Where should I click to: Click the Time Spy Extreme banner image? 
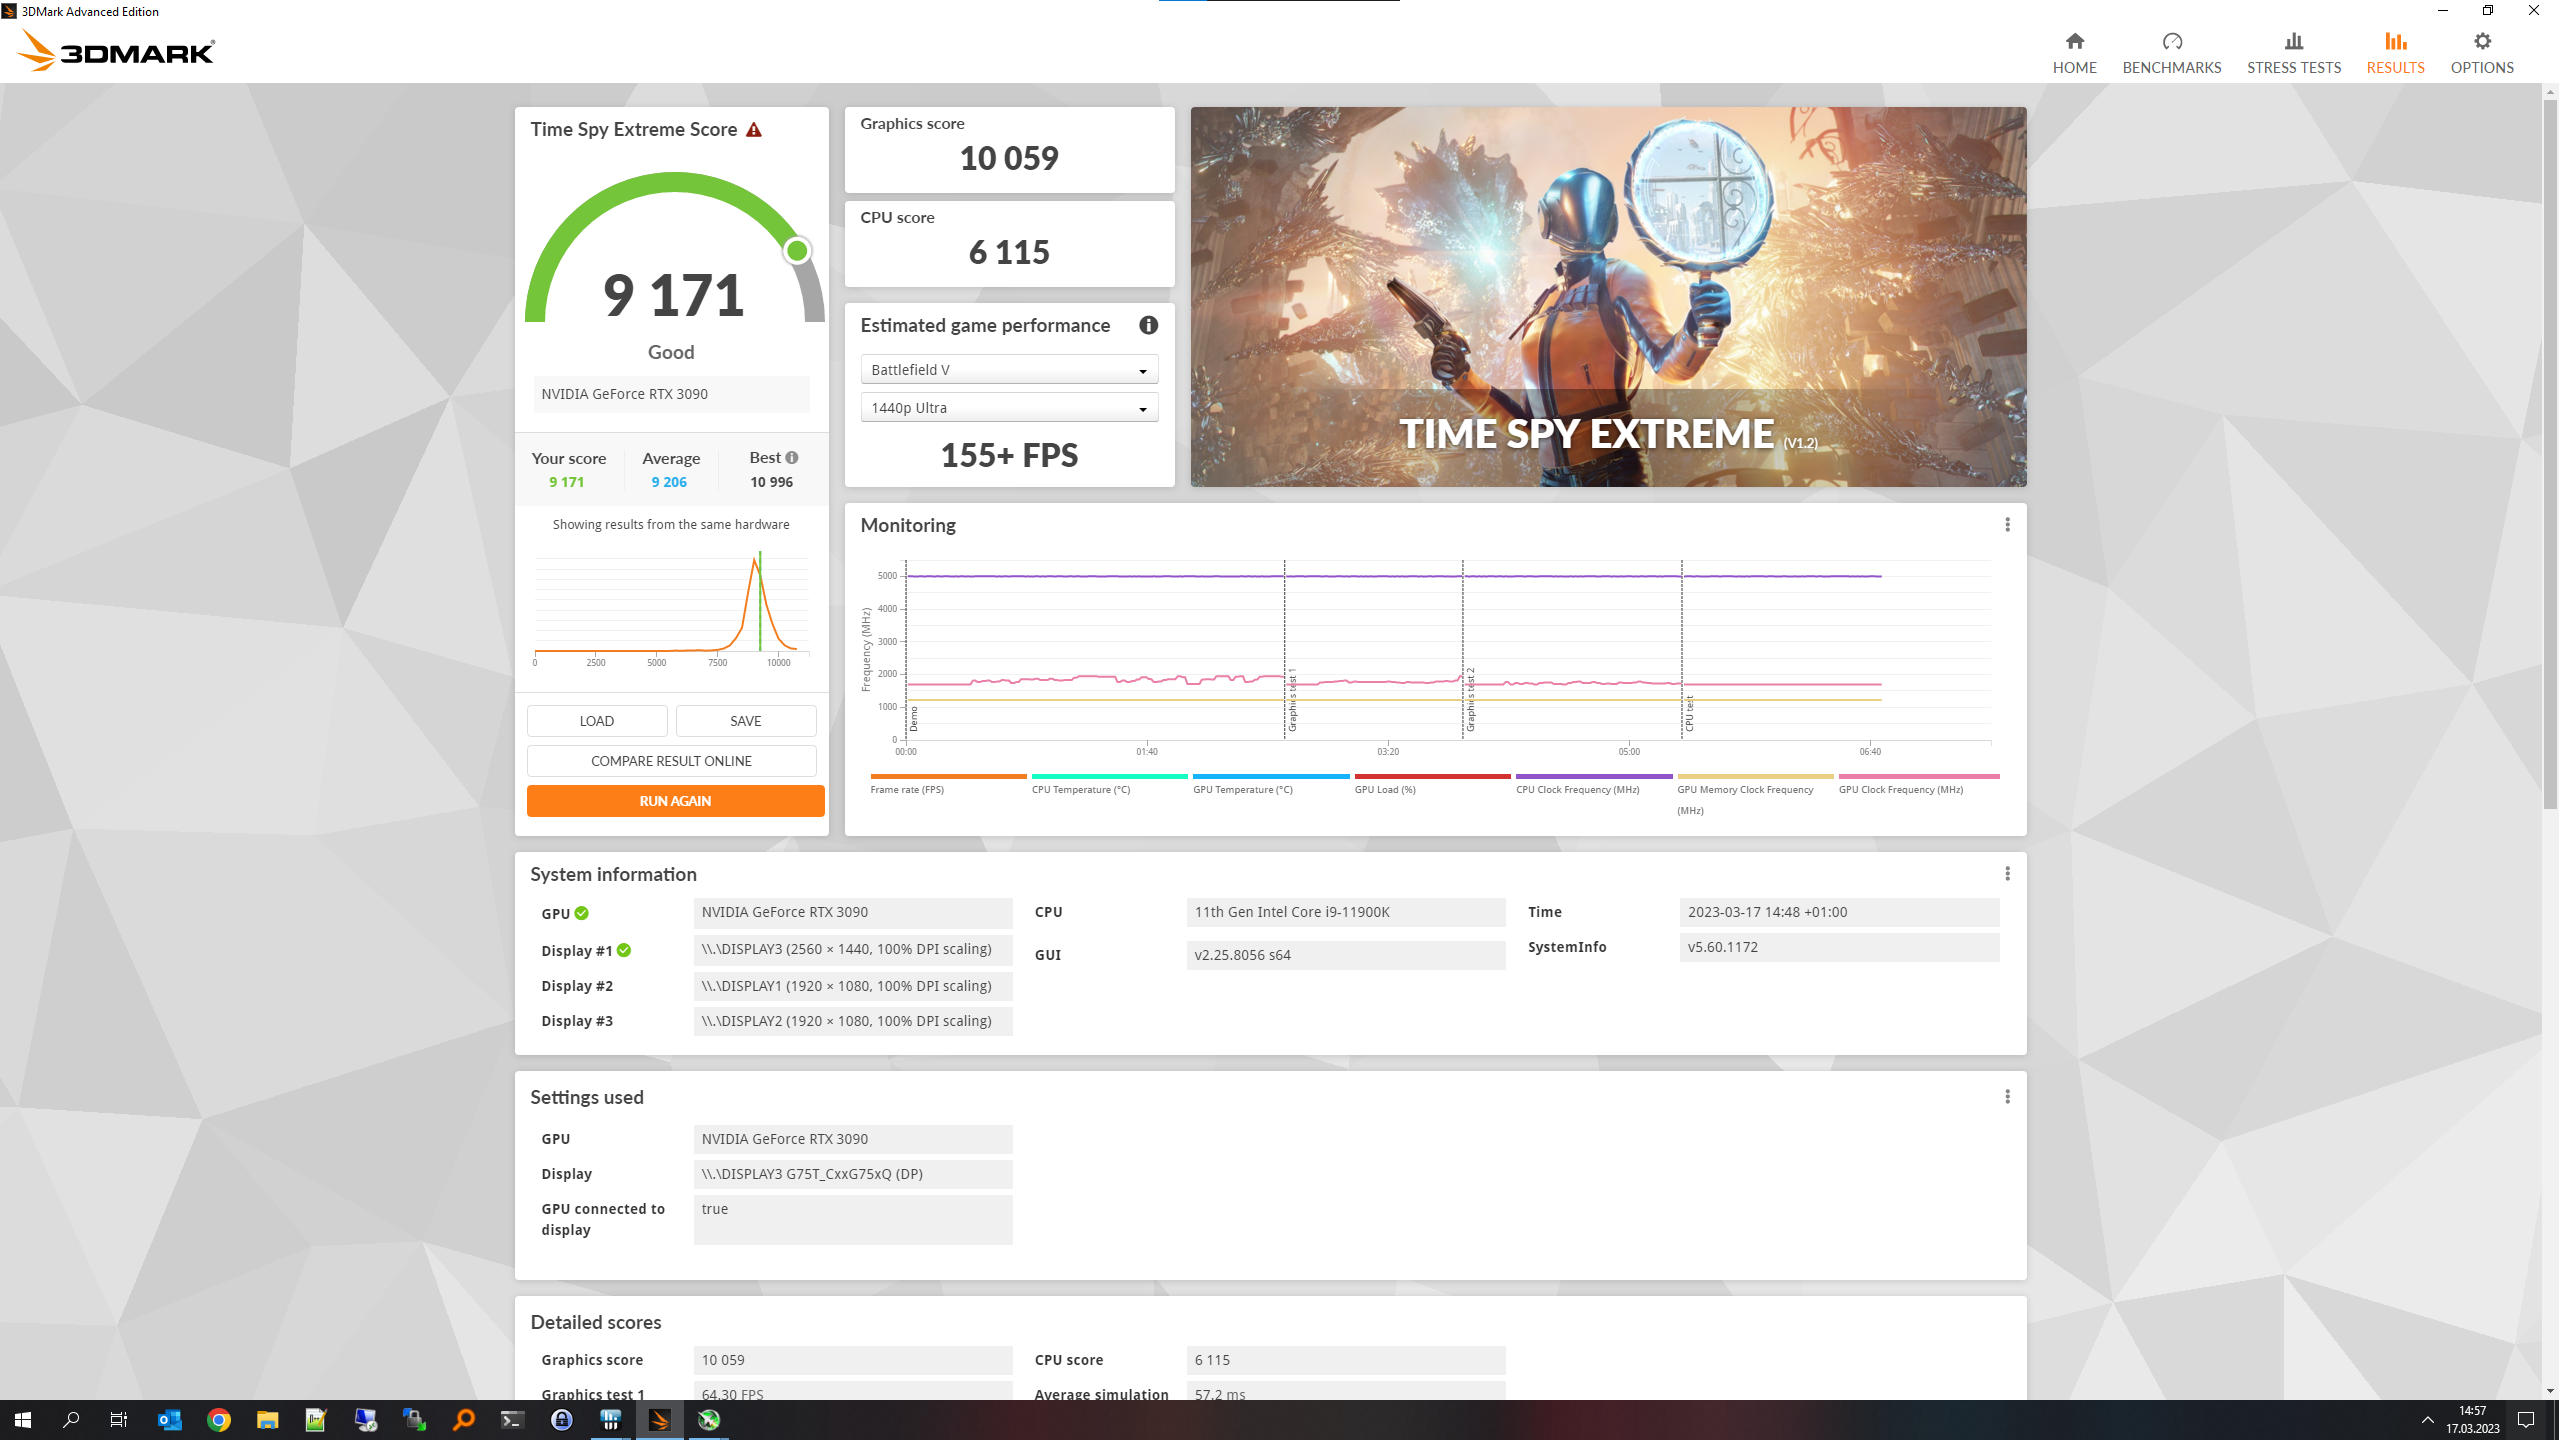pyautogui.click(x=1607, y=297)
